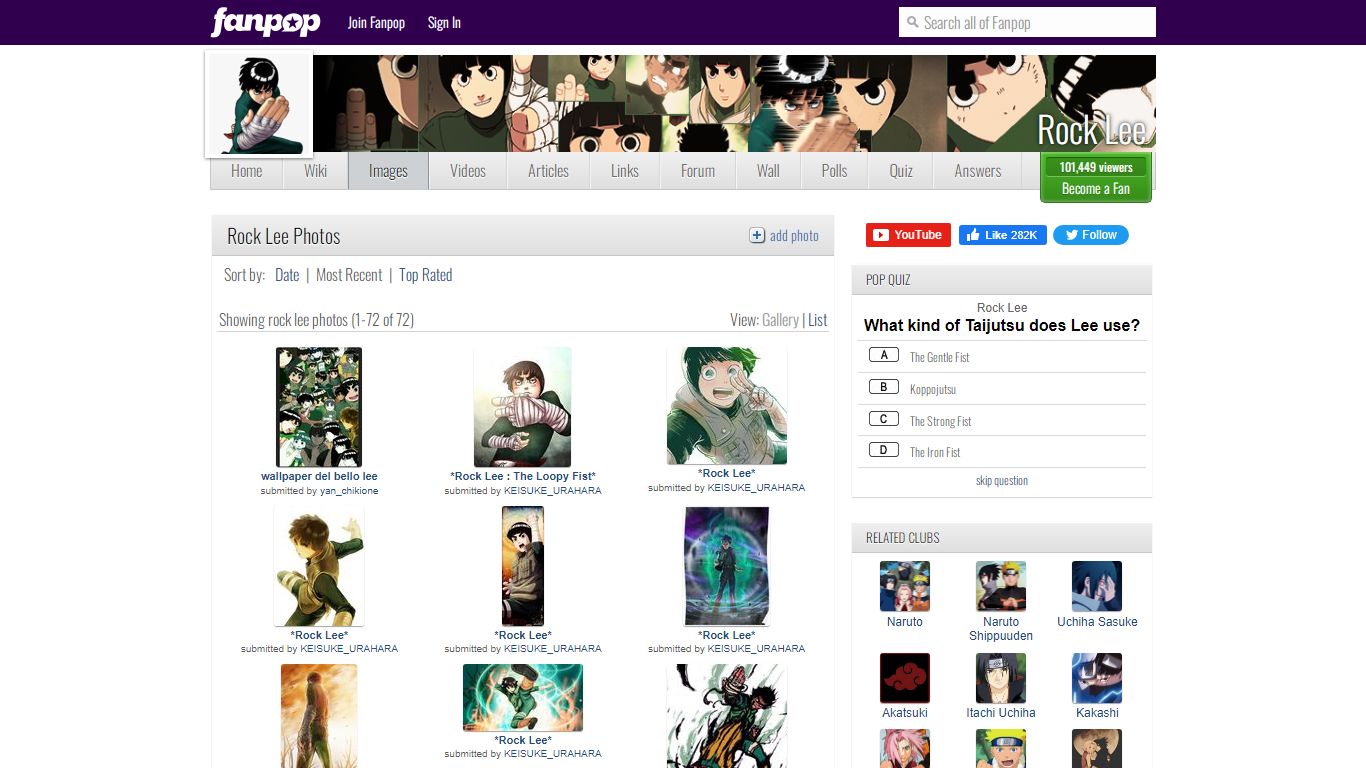This screenshot has width=1366, height=768.
Task: Open the Akatsuki club icon
Action: tap(905, 678)
